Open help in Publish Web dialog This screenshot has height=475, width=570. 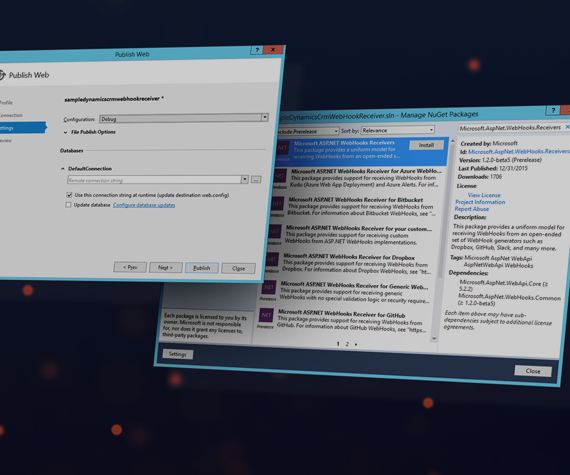(257, 50)
